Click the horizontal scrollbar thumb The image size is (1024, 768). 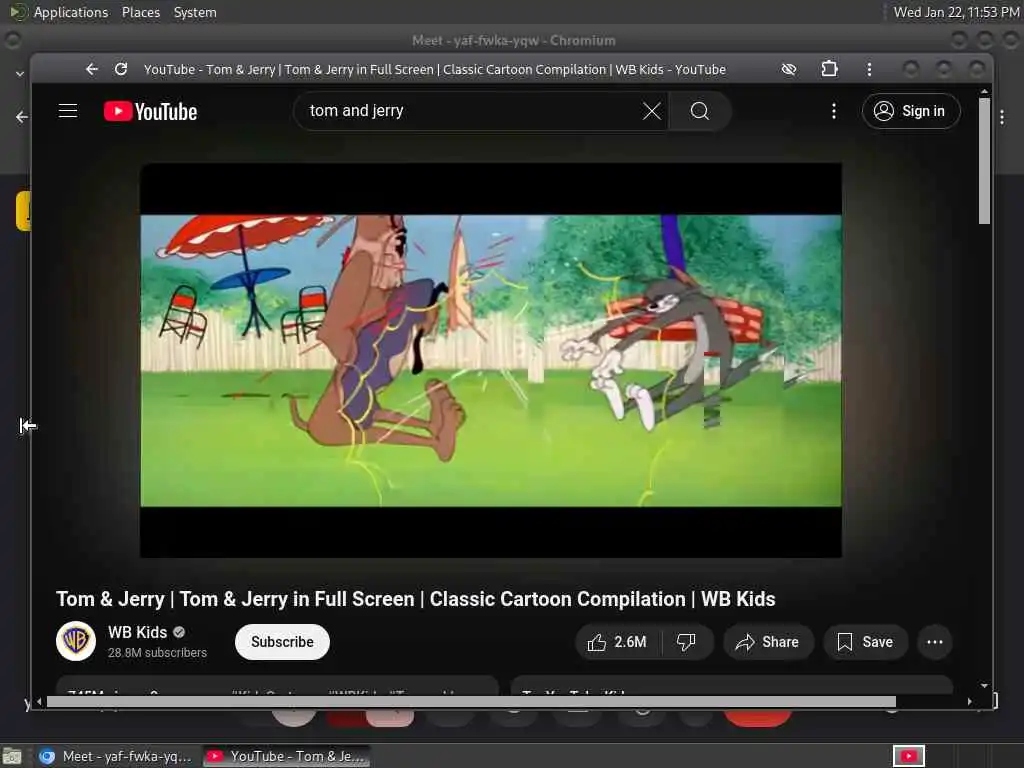click(x=471, y=701)
